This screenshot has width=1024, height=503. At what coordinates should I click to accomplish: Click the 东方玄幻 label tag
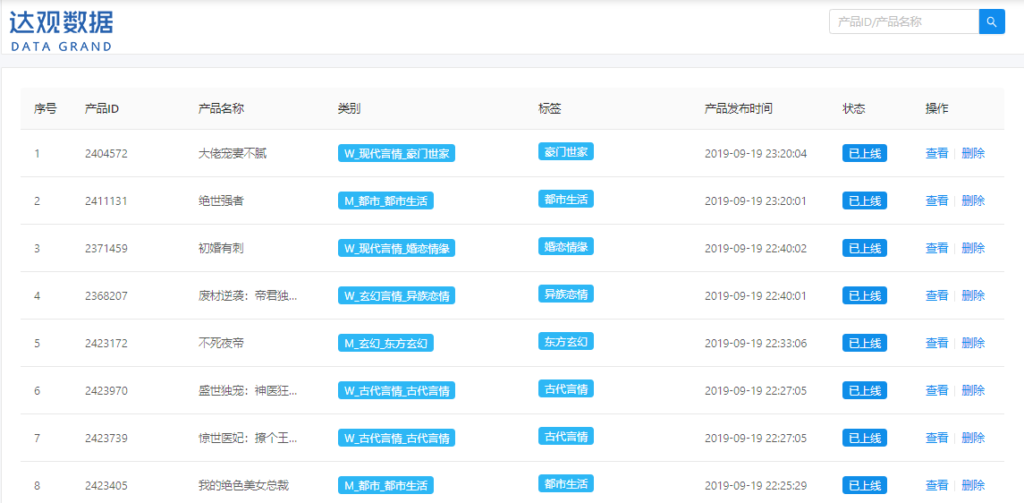(566, 341)
